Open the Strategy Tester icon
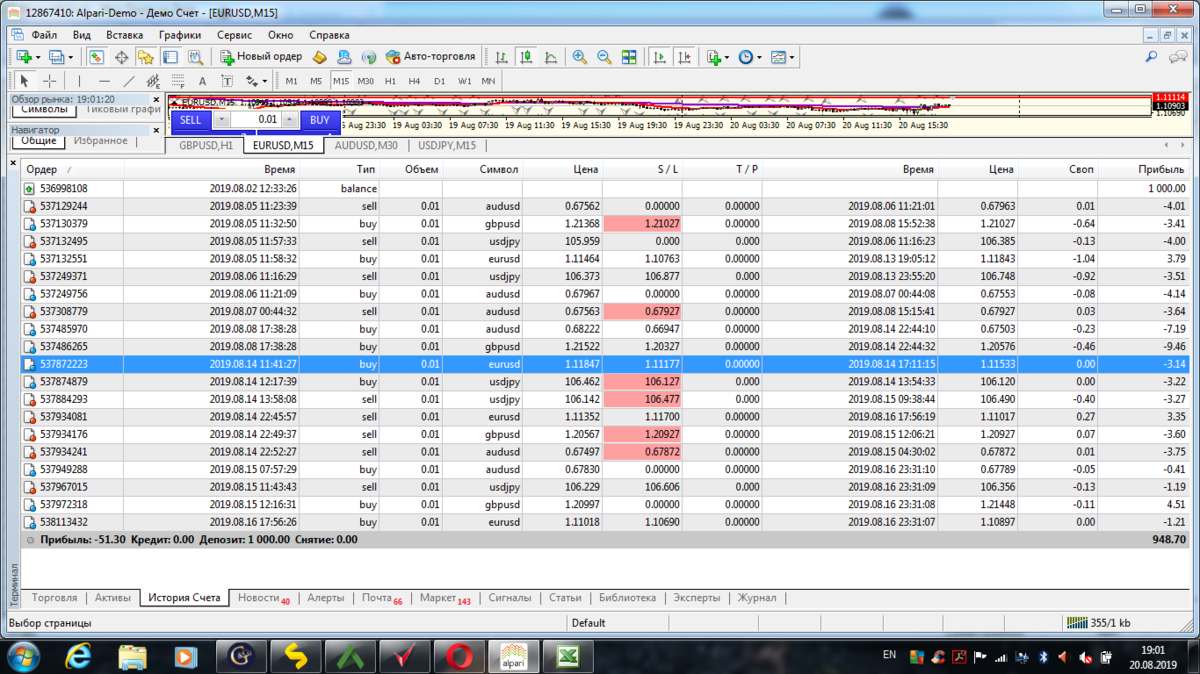The image size is (1200, 674). [195, 57]
